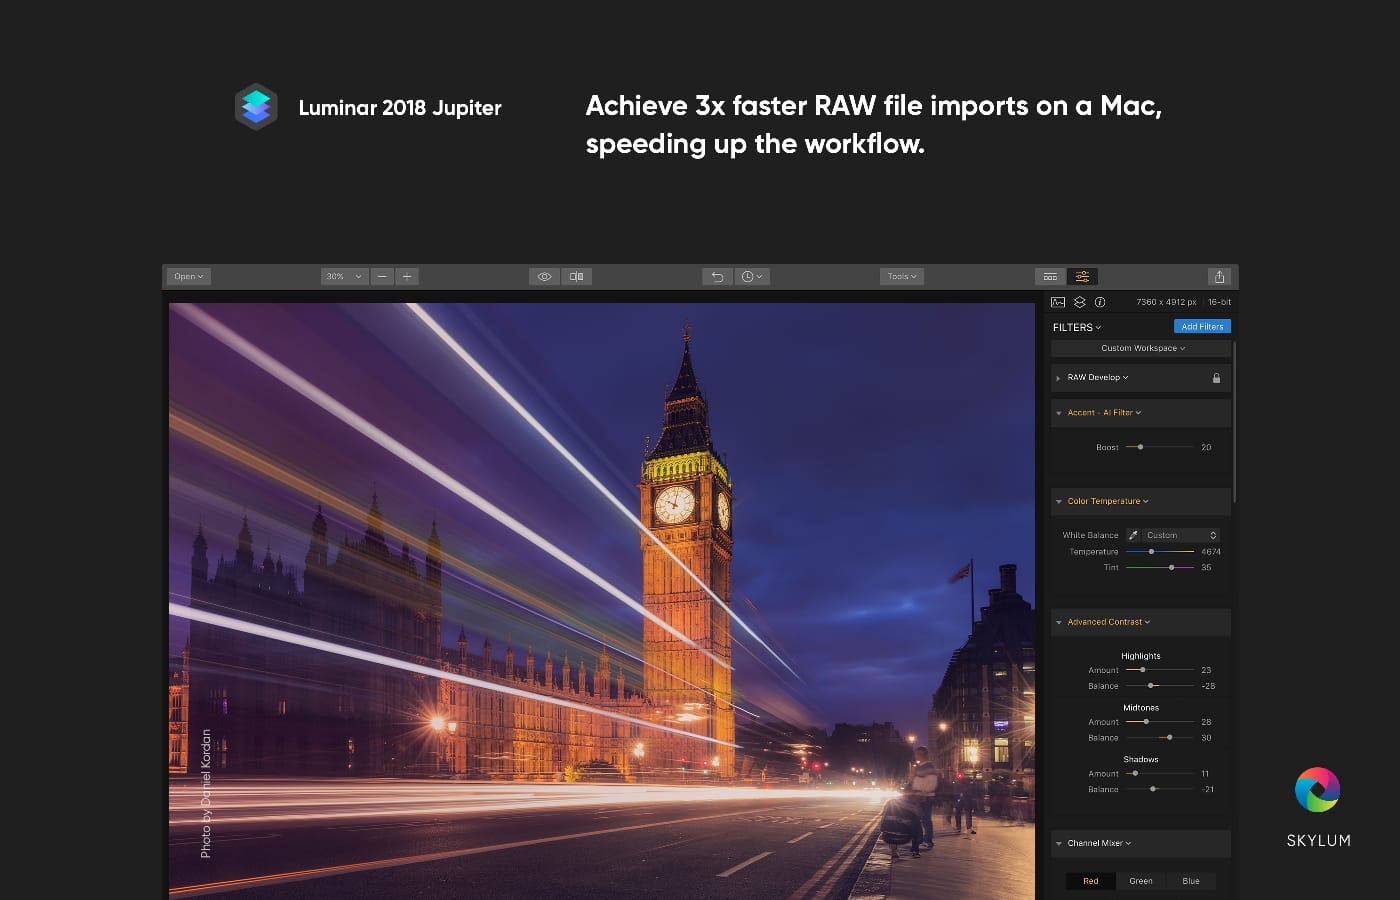
Task: Click the Open button
Action: point(188,277)
